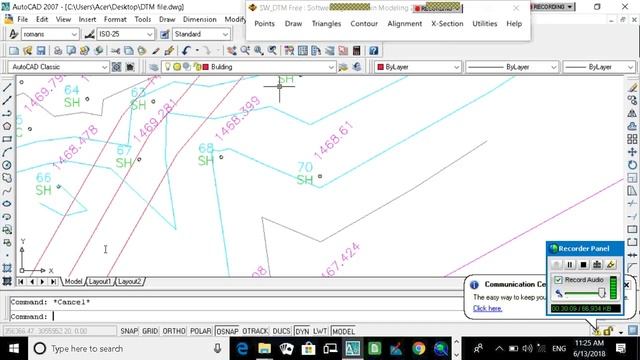Click the Plot printer icon
The width and height of the screenshot is (640, 360).
coord(58,51)
